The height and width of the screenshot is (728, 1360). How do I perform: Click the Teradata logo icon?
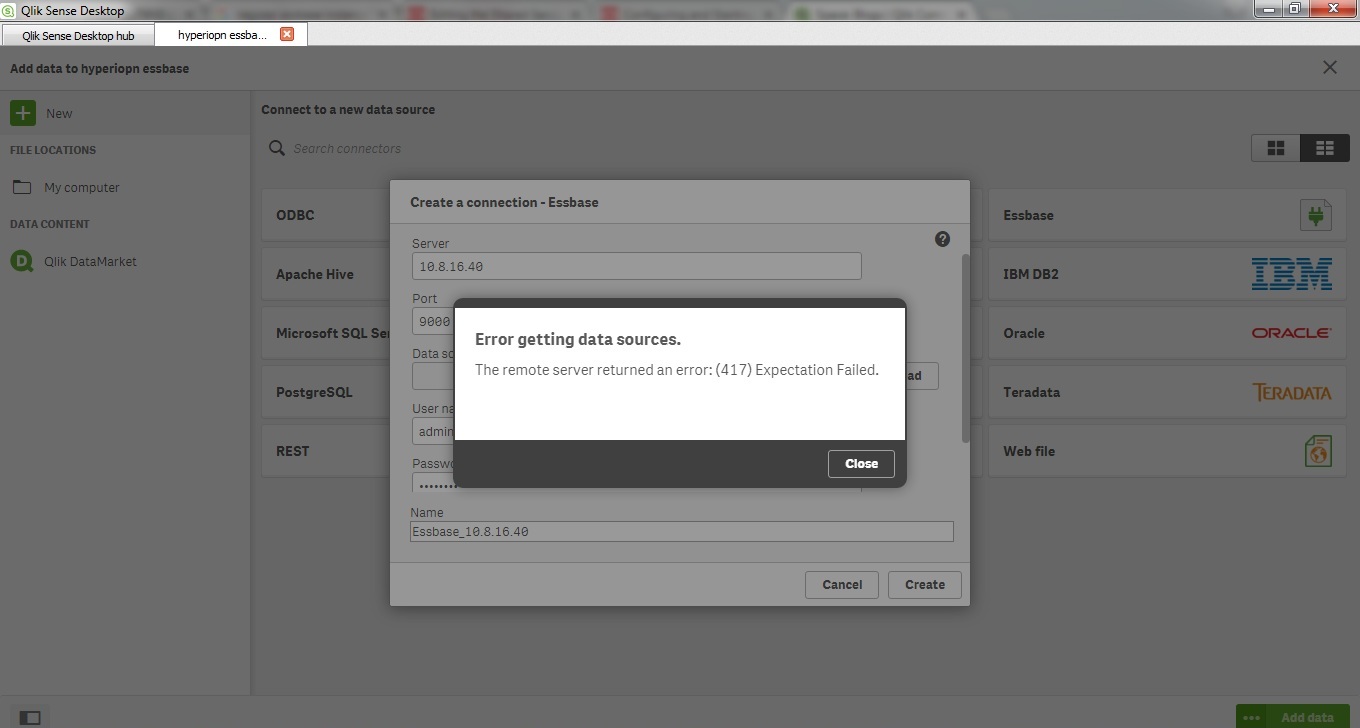coord(1291,392)
